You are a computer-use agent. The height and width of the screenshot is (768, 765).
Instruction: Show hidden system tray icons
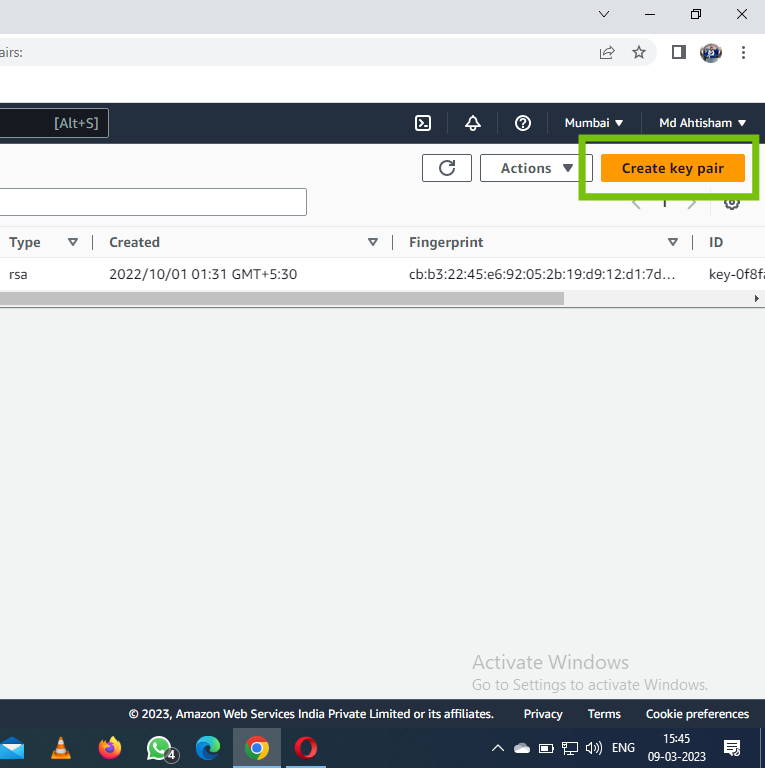click(x=498, y=748)
